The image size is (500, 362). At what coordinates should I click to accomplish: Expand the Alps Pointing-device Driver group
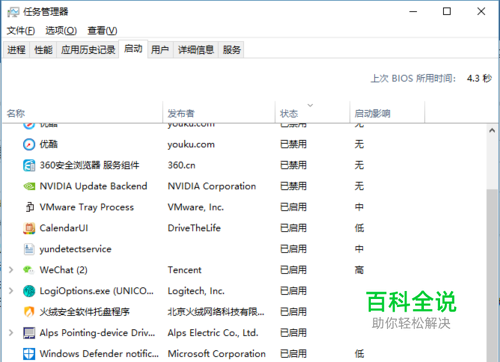pyautogui.click(x=11, y=332)
